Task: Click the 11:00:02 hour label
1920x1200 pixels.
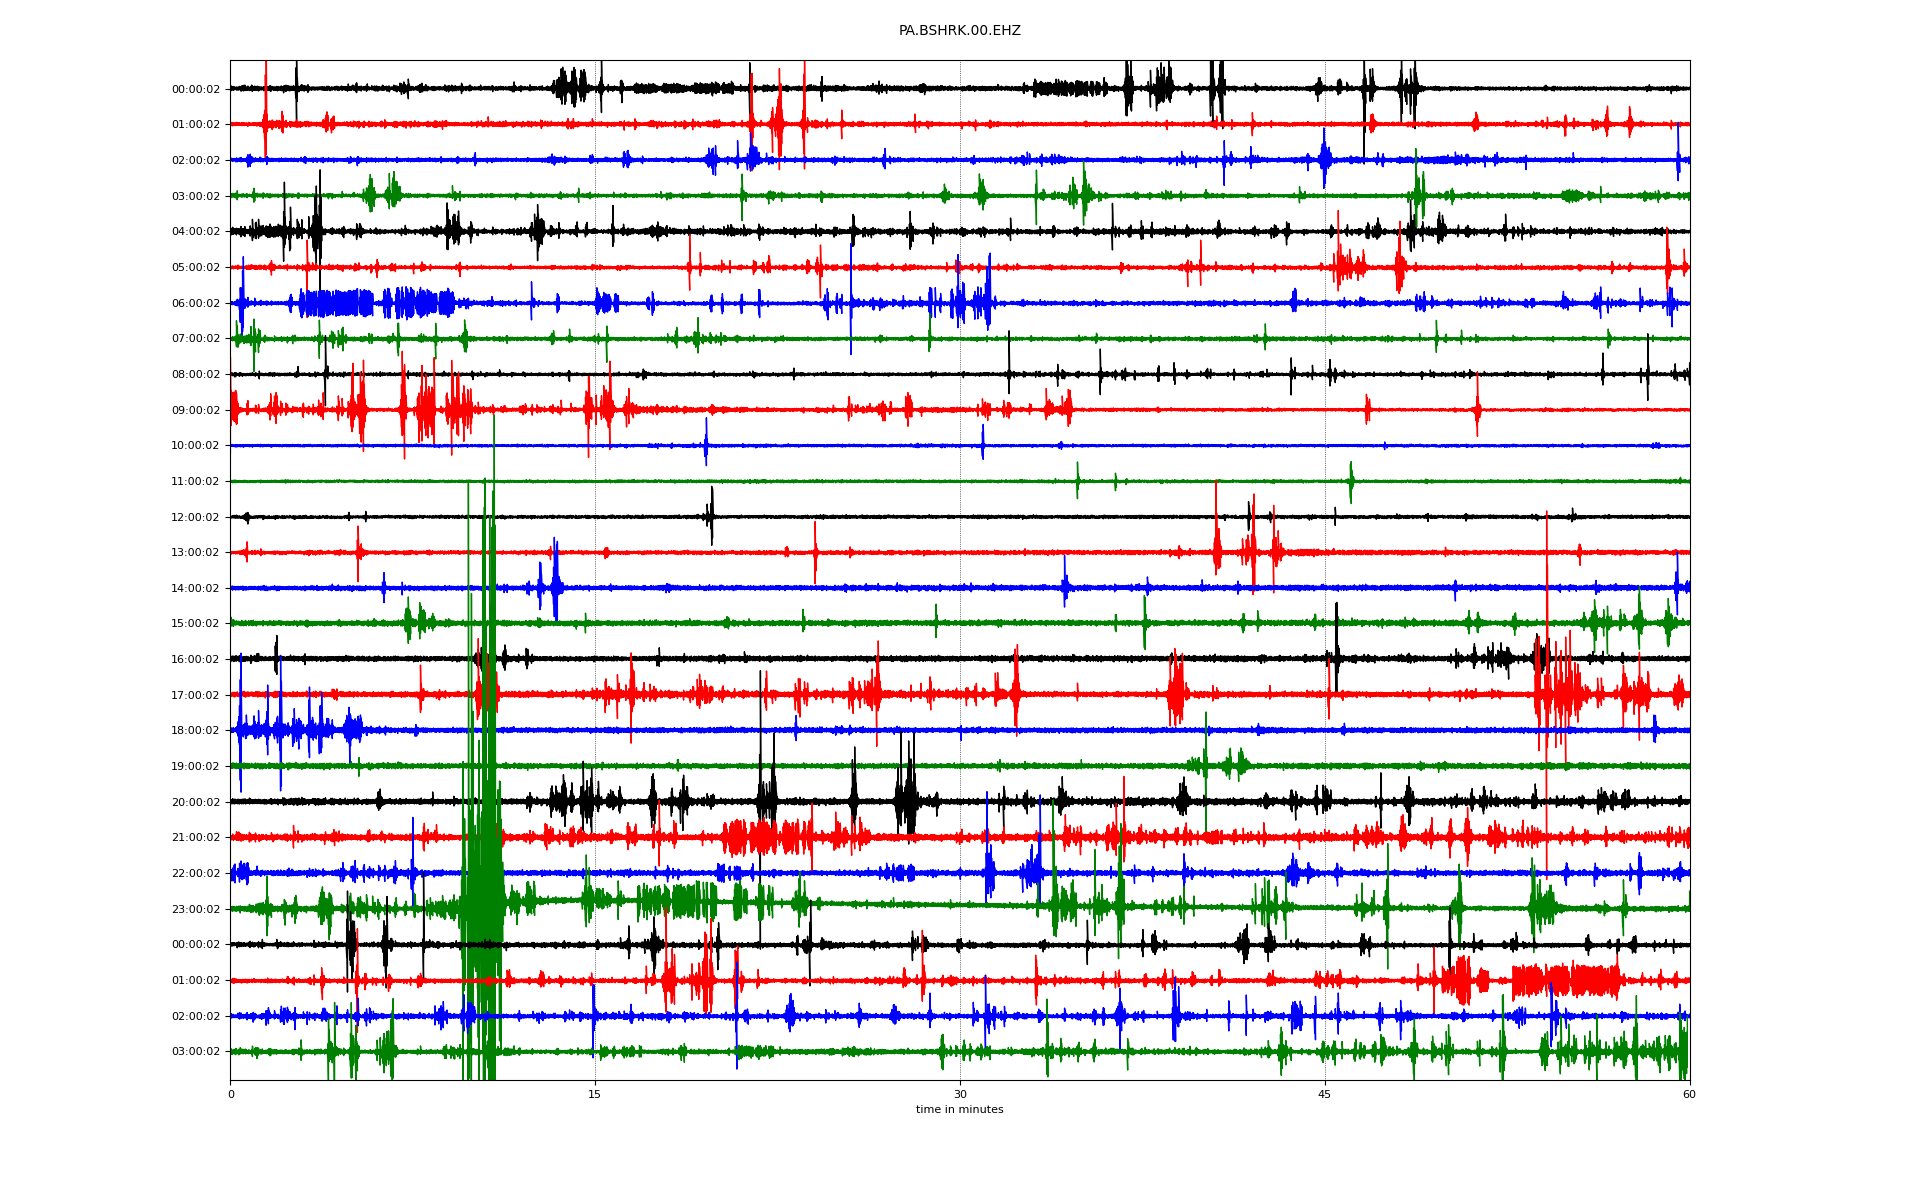Action: (x=195, y=482)
